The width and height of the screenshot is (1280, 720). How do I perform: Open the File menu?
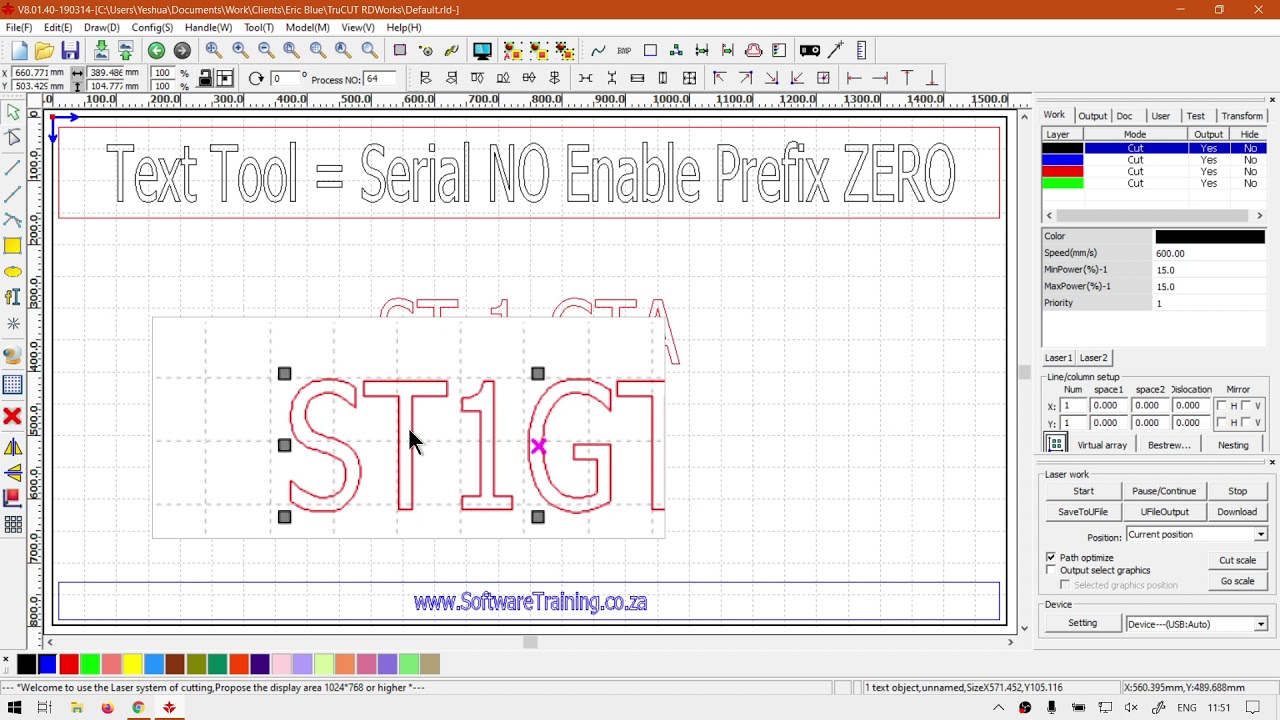(19, 28)
